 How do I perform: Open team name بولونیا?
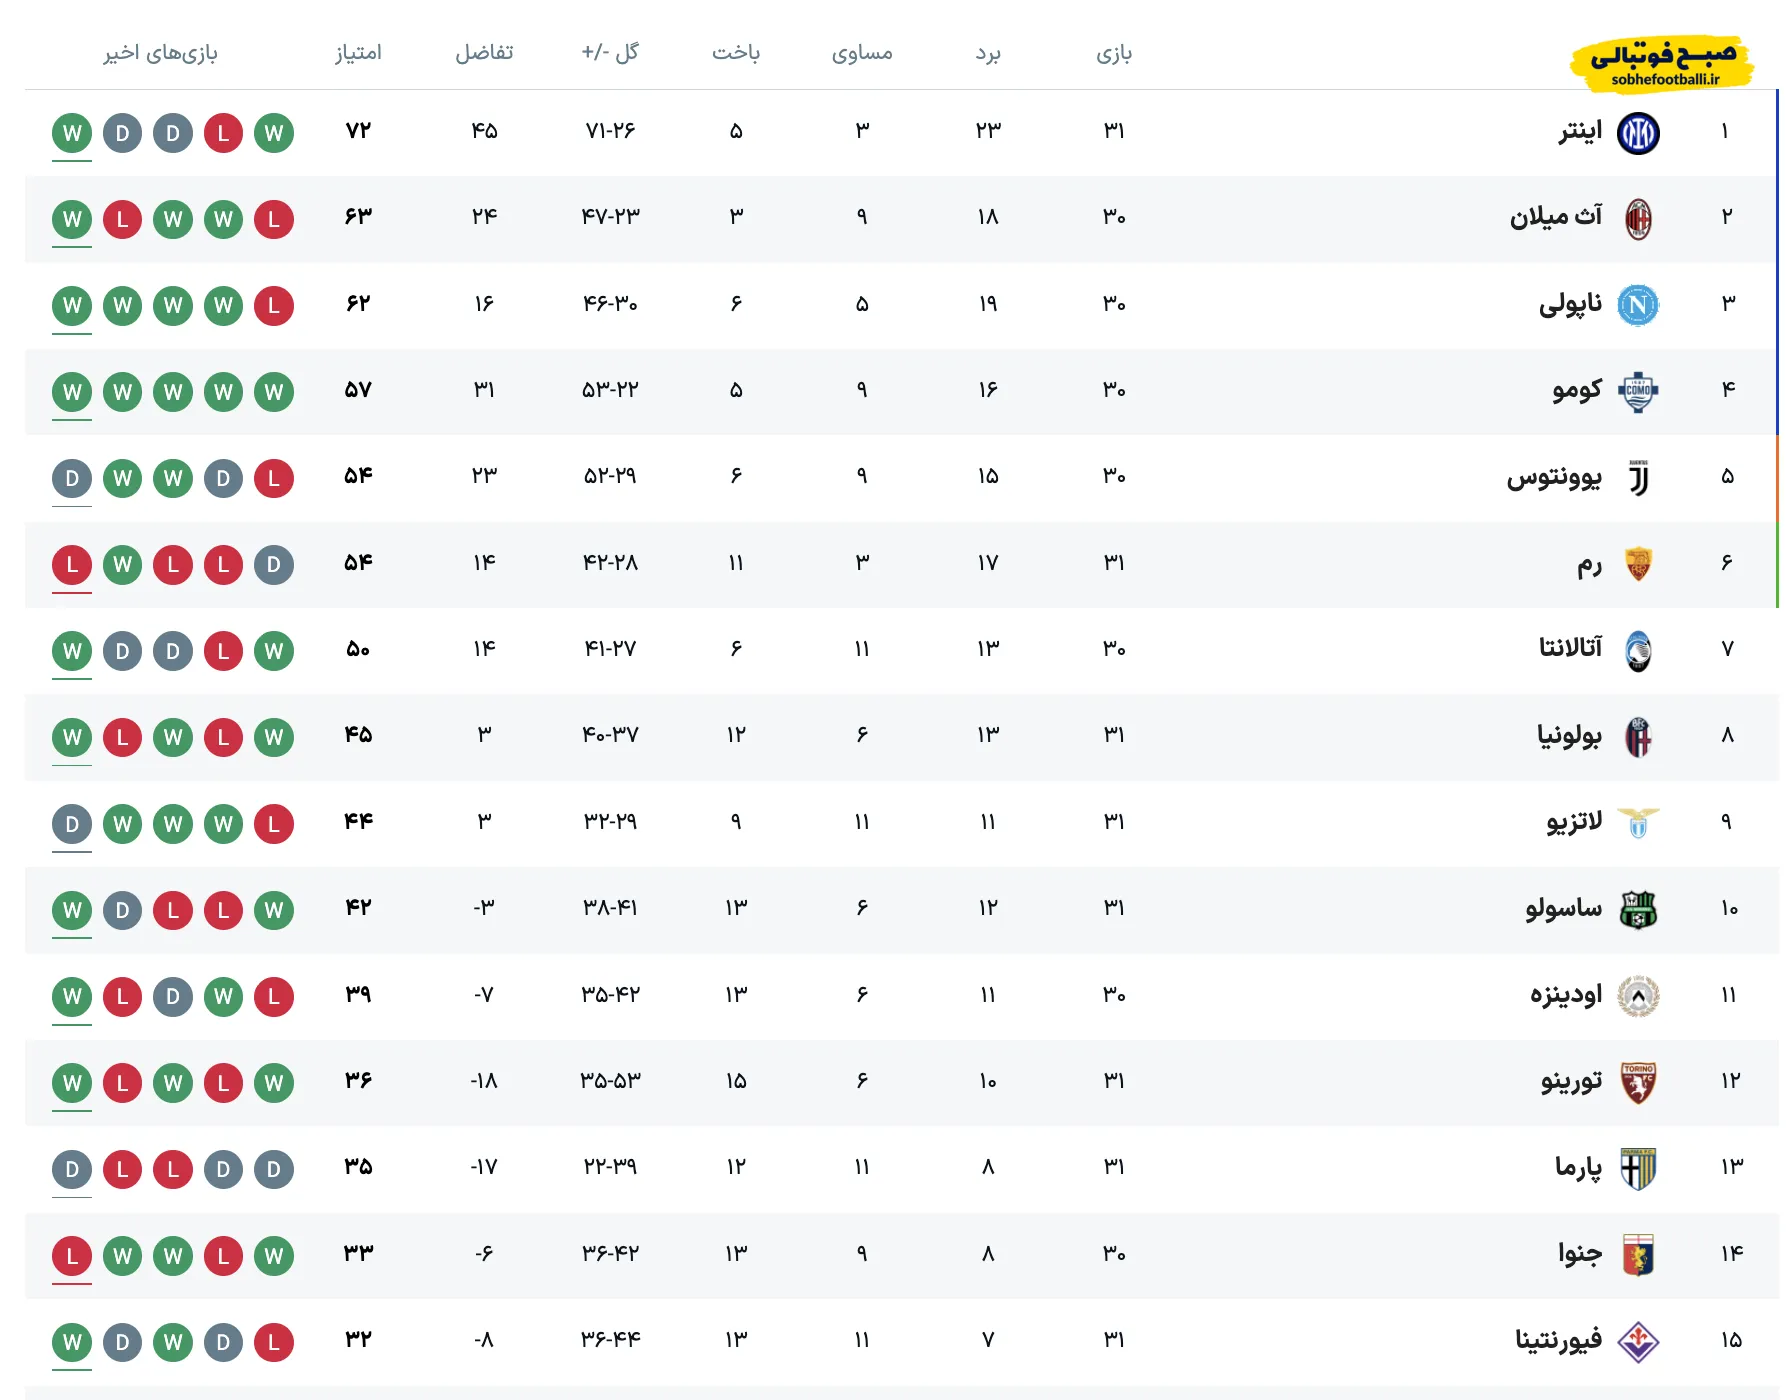[1570, 736]
